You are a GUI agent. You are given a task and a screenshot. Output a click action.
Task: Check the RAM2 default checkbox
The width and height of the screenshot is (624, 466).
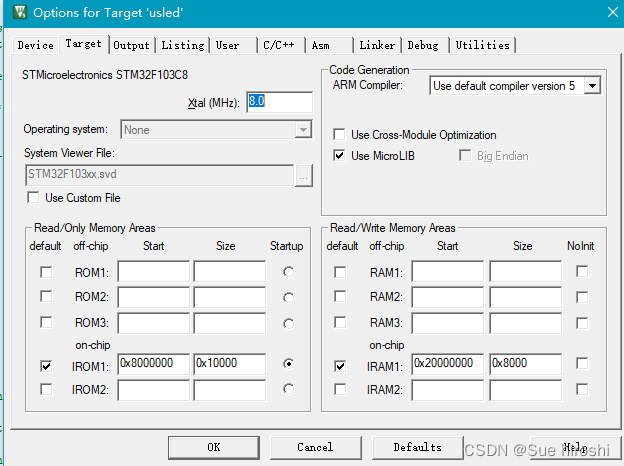click(340, 296)
